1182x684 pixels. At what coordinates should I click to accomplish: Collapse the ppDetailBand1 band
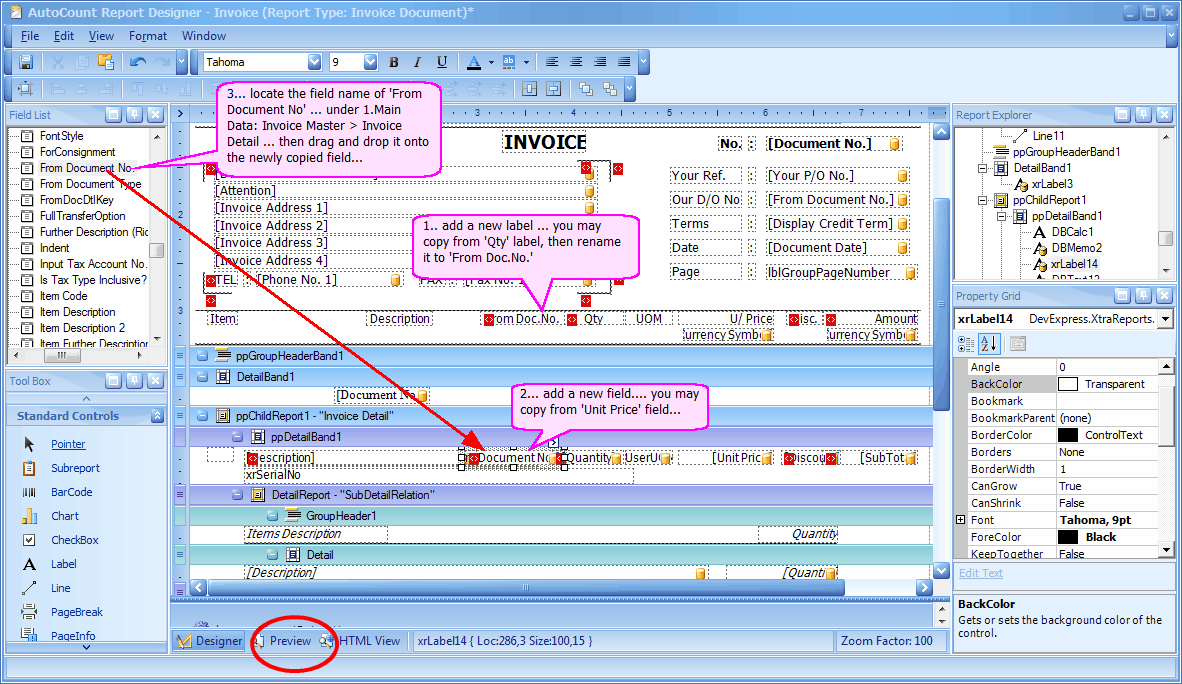click(x=237, y=437)
